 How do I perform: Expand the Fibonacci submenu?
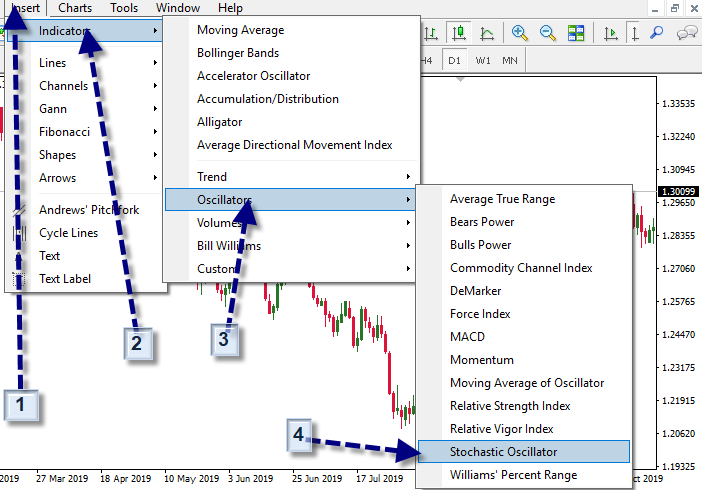point(84,132)
